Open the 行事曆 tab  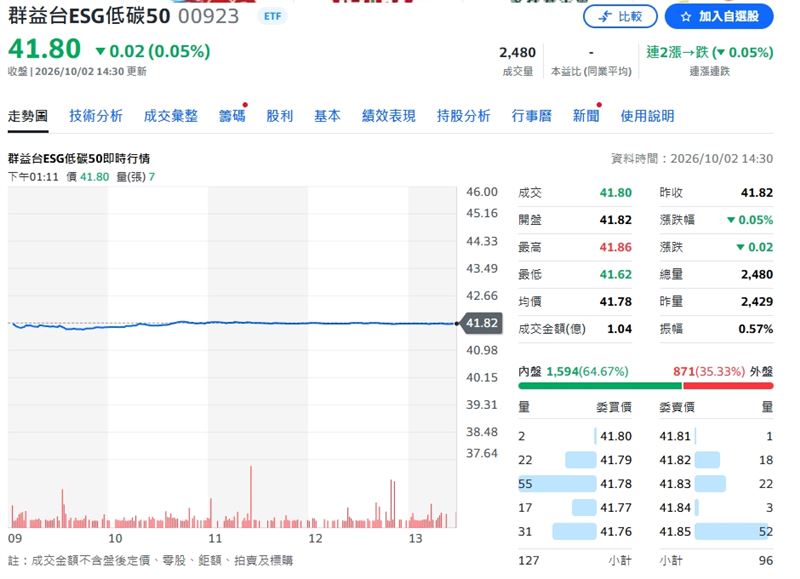[x=532, y=116]
